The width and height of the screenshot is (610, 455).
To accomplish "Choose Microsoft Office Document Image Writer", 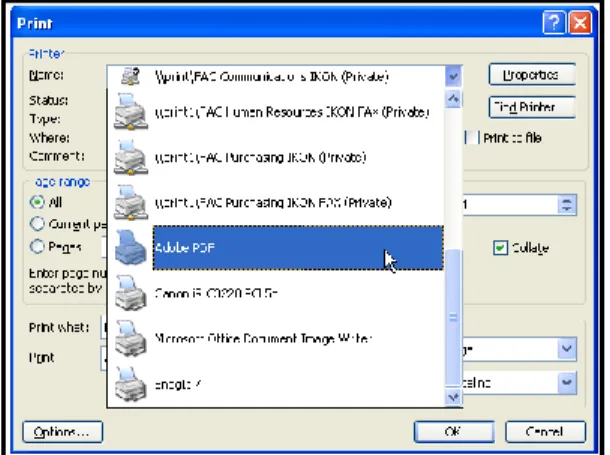I will click(x=263, y=338).
